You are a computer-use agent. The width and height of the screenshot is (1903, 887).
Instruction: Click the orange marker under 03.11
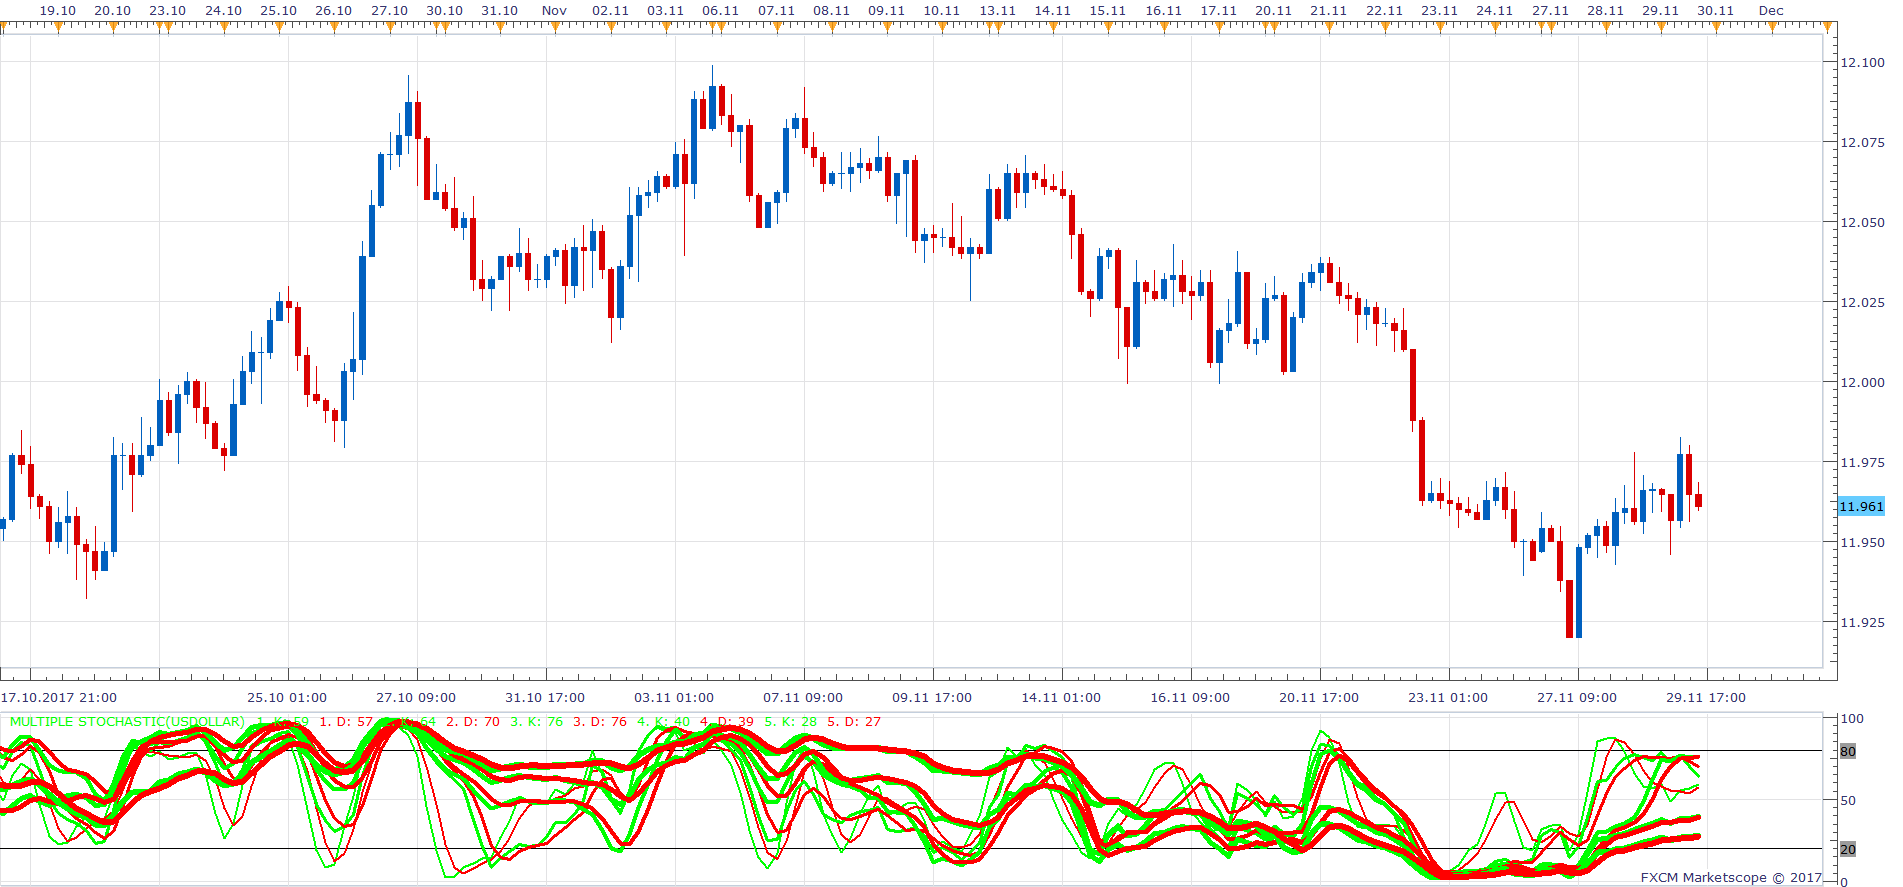pos(666,27)
